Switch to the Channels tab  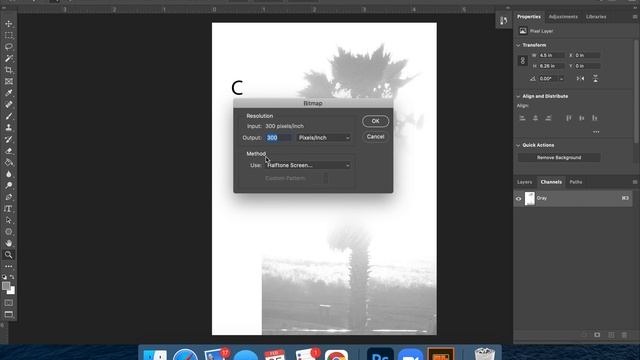[551, 182]
